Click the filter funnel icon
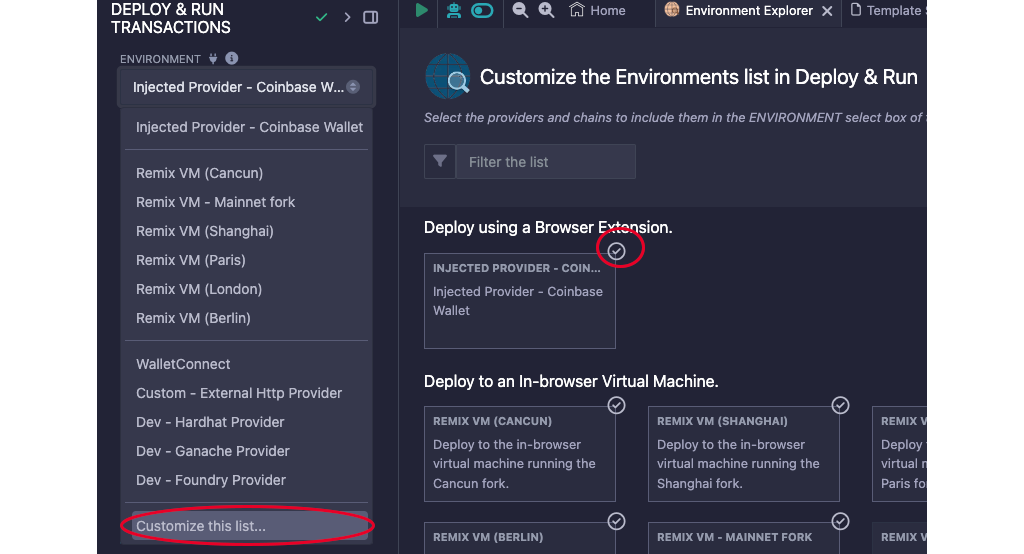Viewport: 1024px width, 554px height. pos(440,162)
